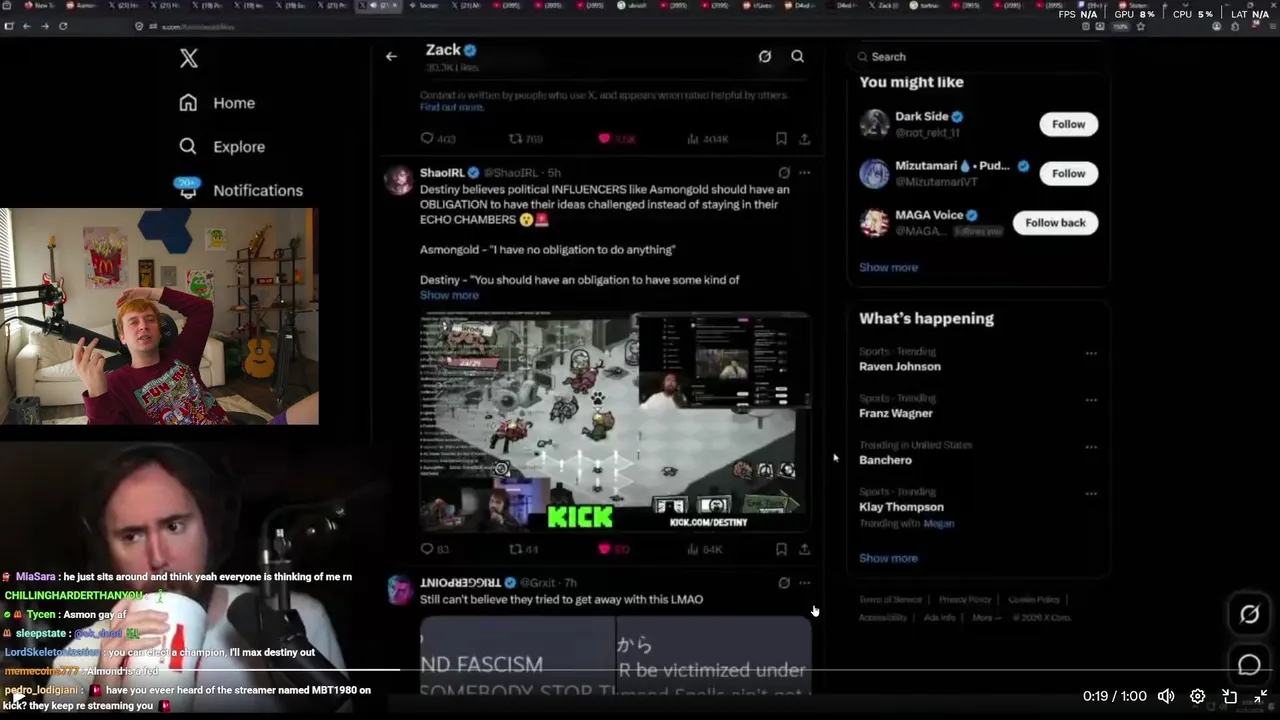Click the back arrow beside Zack

[x=391, y=56]
